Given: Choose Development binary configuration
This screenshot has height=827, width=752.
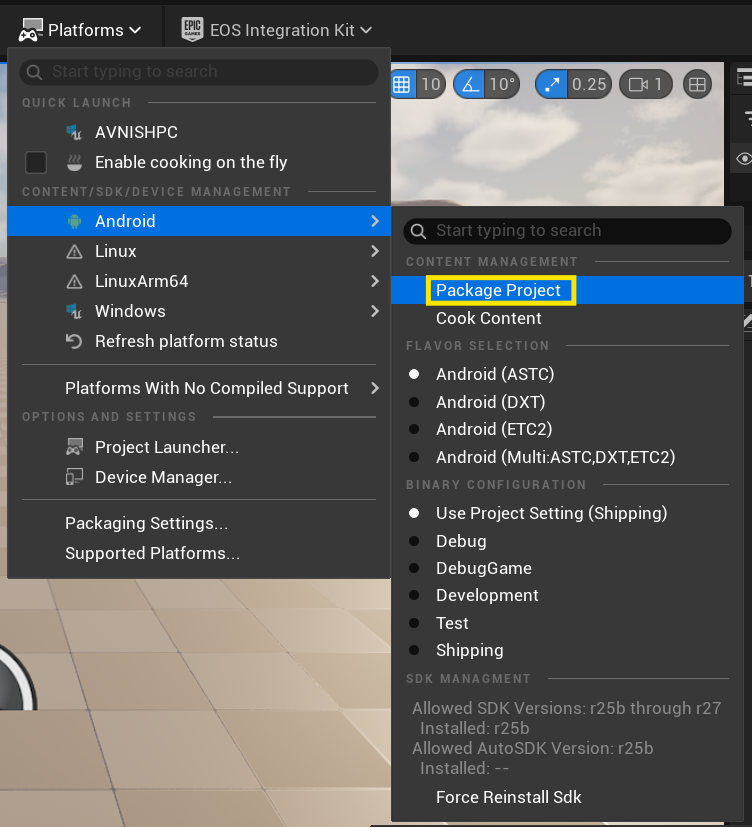Looking at the screenshot, I should tap(415, 595).
